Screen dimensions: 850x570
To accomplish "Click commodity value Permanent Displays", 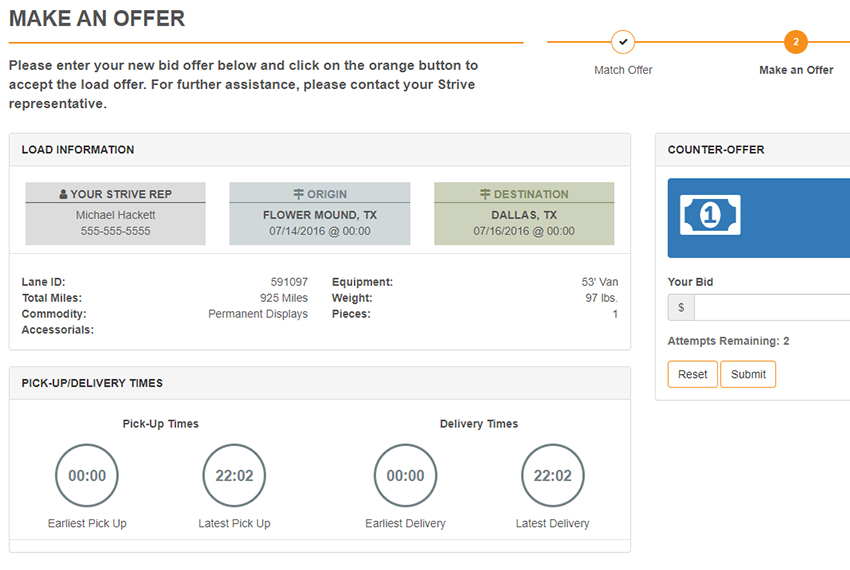I will pos(258,314).
